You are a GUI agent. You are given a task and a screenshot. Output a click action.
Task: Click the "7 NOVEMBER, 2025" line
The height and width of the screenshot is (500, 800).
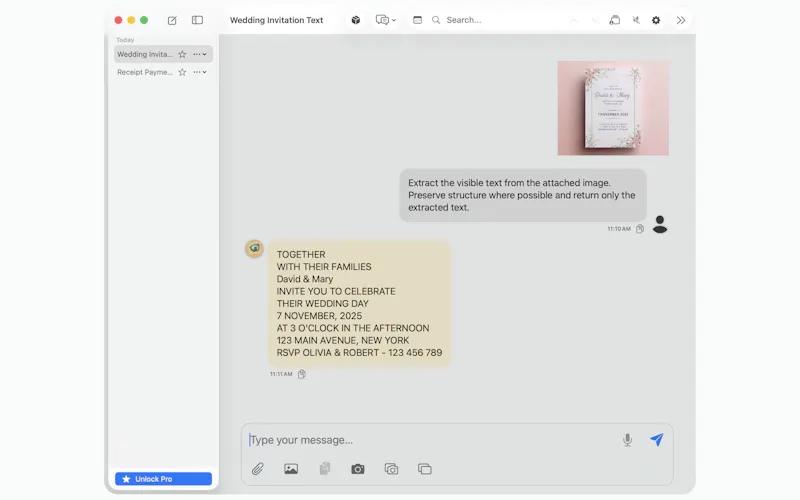(x=319, y=316)
